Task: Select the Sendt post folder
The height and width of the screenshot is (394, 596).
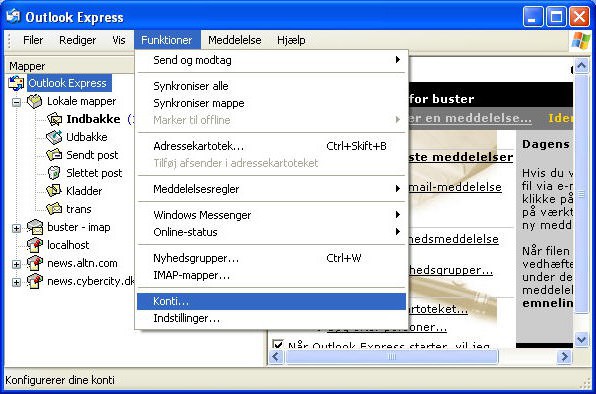Action: tap(92, 155)
